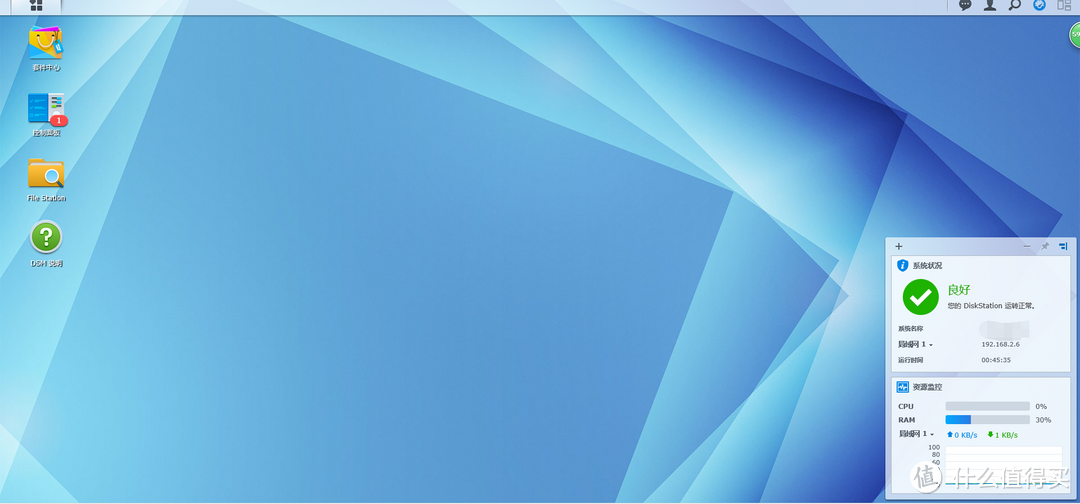Minimize the widget panel
The image size is (1080, 504).
coord(1027,246)
